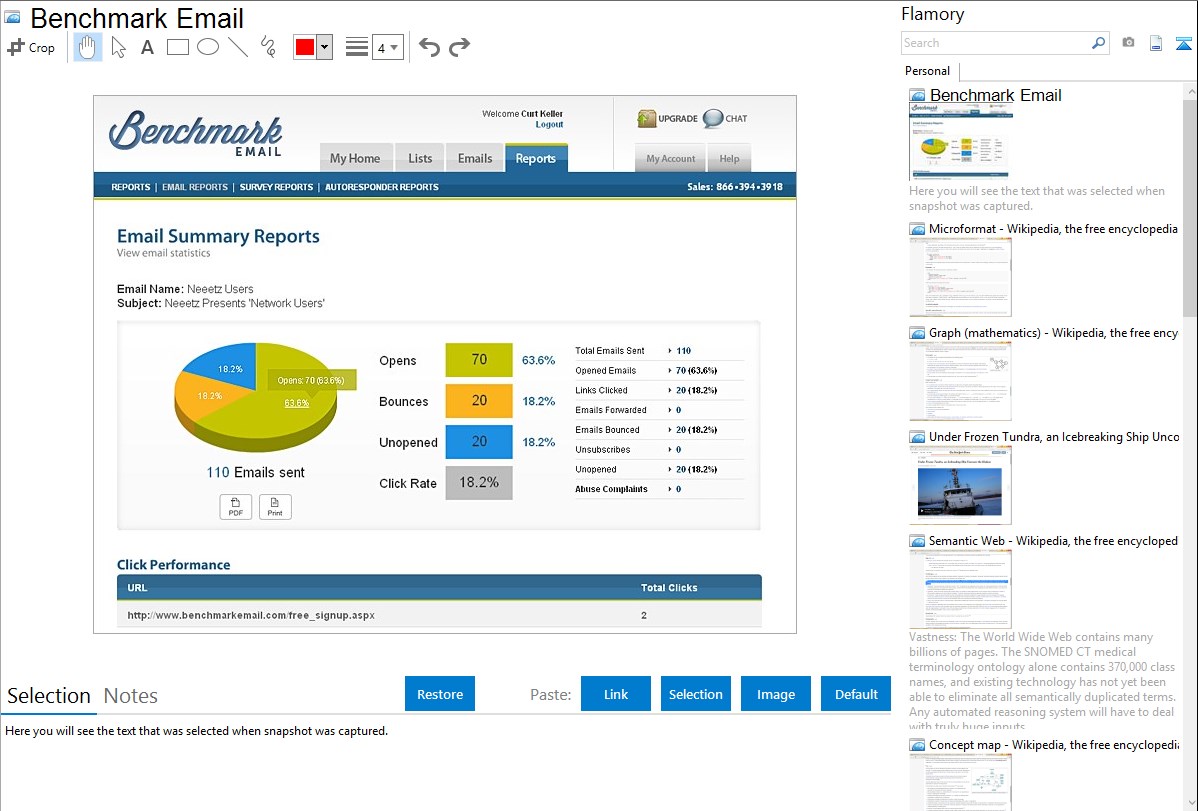1198x811 pixels.
Task: Open the Survey Reports submenu item
Action: pos(277,187)
